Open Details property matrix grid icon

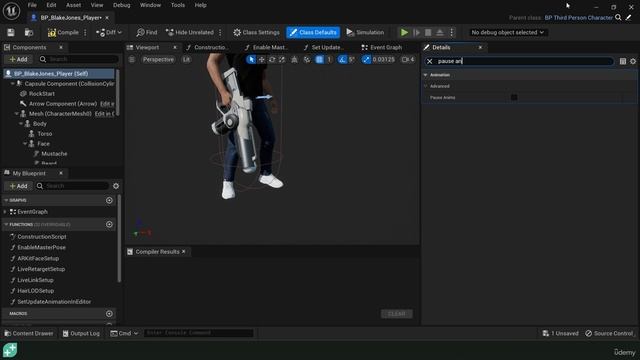(622, 61)
